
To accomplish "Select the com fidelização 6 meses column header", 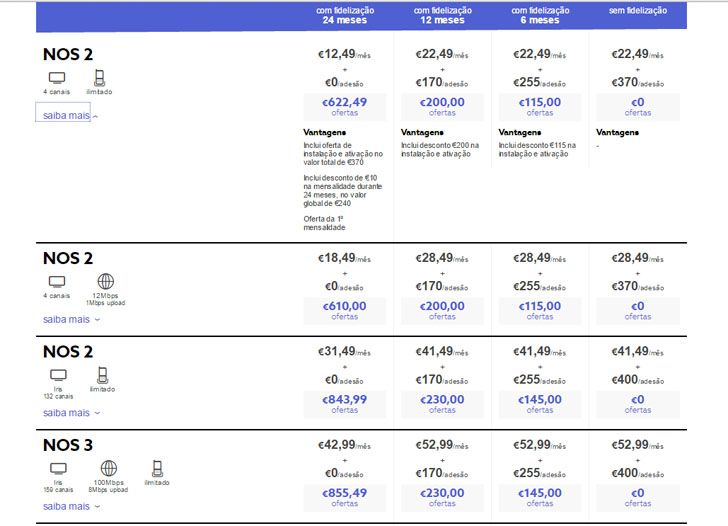I will pos(540,15).
